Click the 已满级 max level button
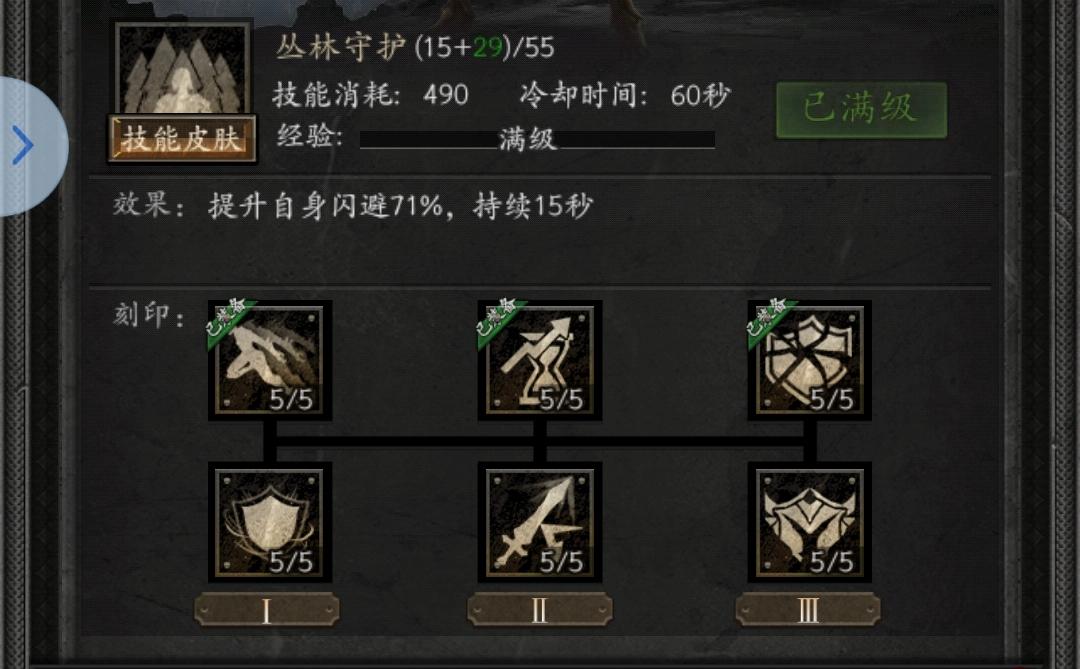Viewport: 1080px width, 669px height. (x=861, y=110)
